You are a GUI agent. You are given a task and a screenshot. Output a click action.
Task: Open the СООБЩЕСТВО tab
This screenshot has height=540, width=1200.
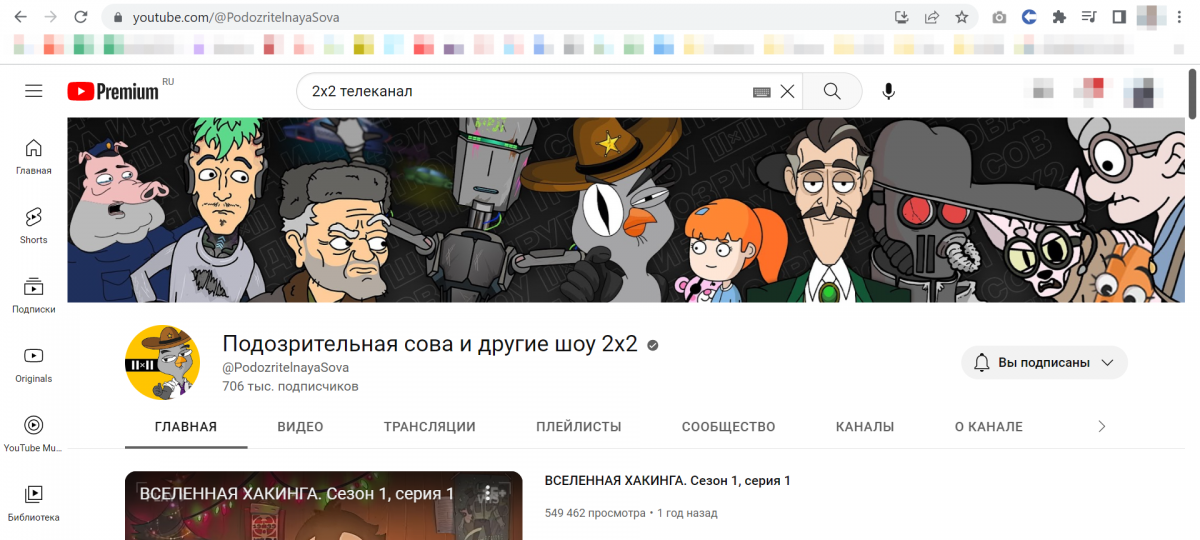(728, 427)
